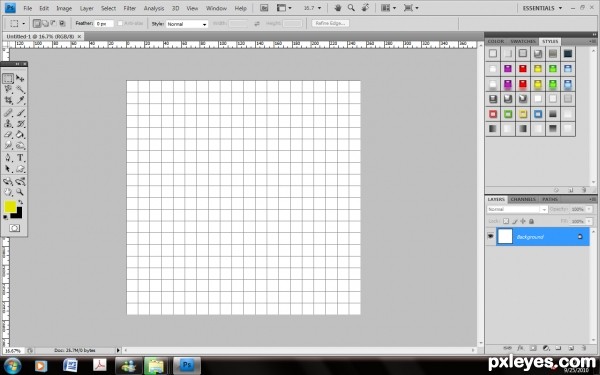Choose New selection mode button
This screenshot has width=600, height=375.
[37, 23]
